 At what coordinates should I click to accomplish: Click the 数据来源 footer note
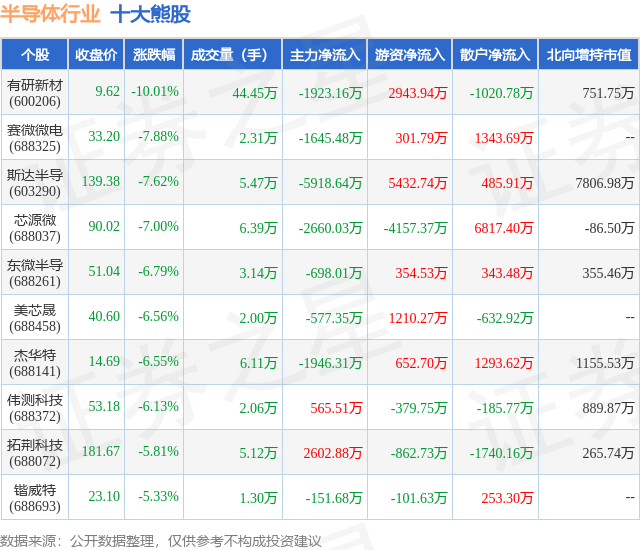point(160,541)
